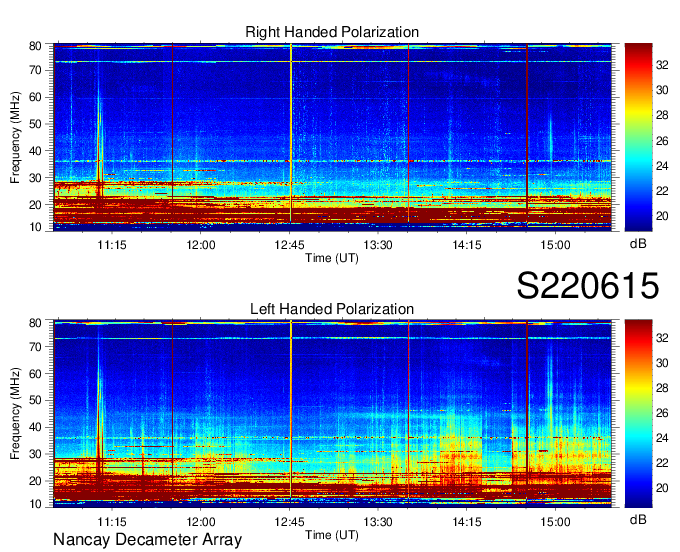Click 70 MHz tick label on Left Handed plot
This screenshot has height=552, width=680.
pyautogui.click(x=35, y=347)
